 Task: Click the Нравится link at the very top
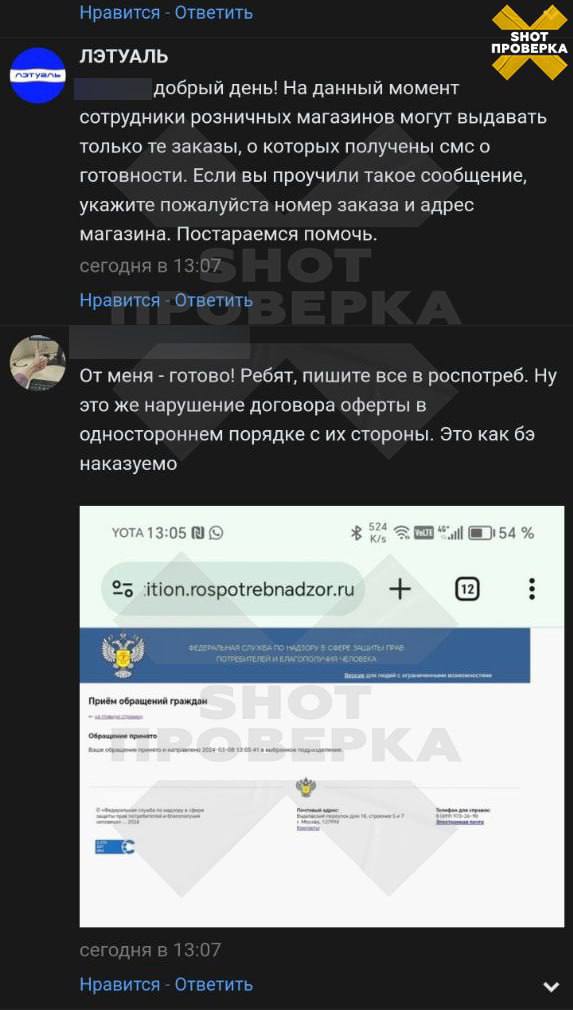[x=120, y=12]
